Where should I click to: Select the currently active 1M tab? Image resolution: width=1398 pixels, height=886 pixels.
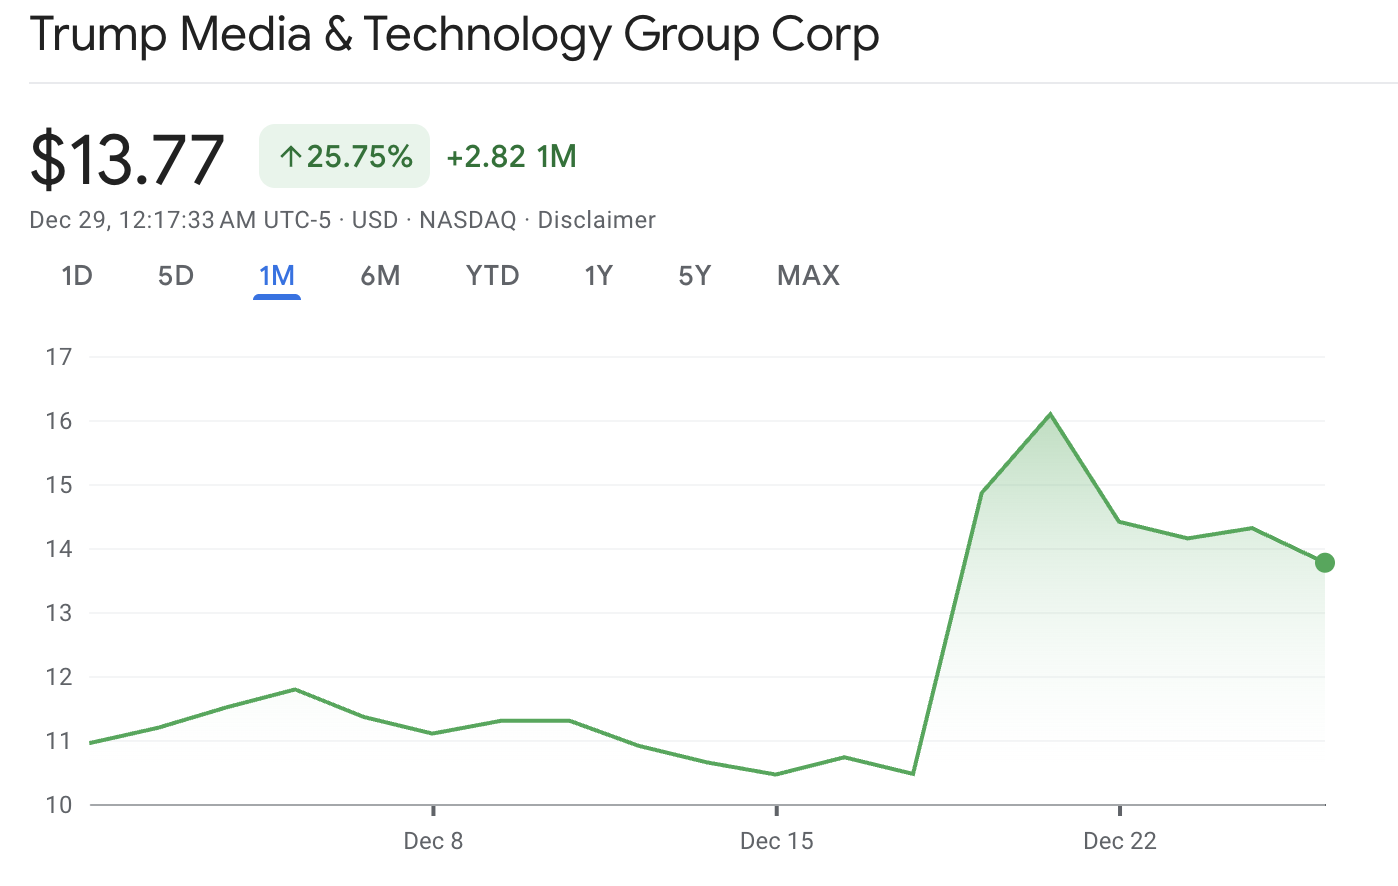coord(277,275)
